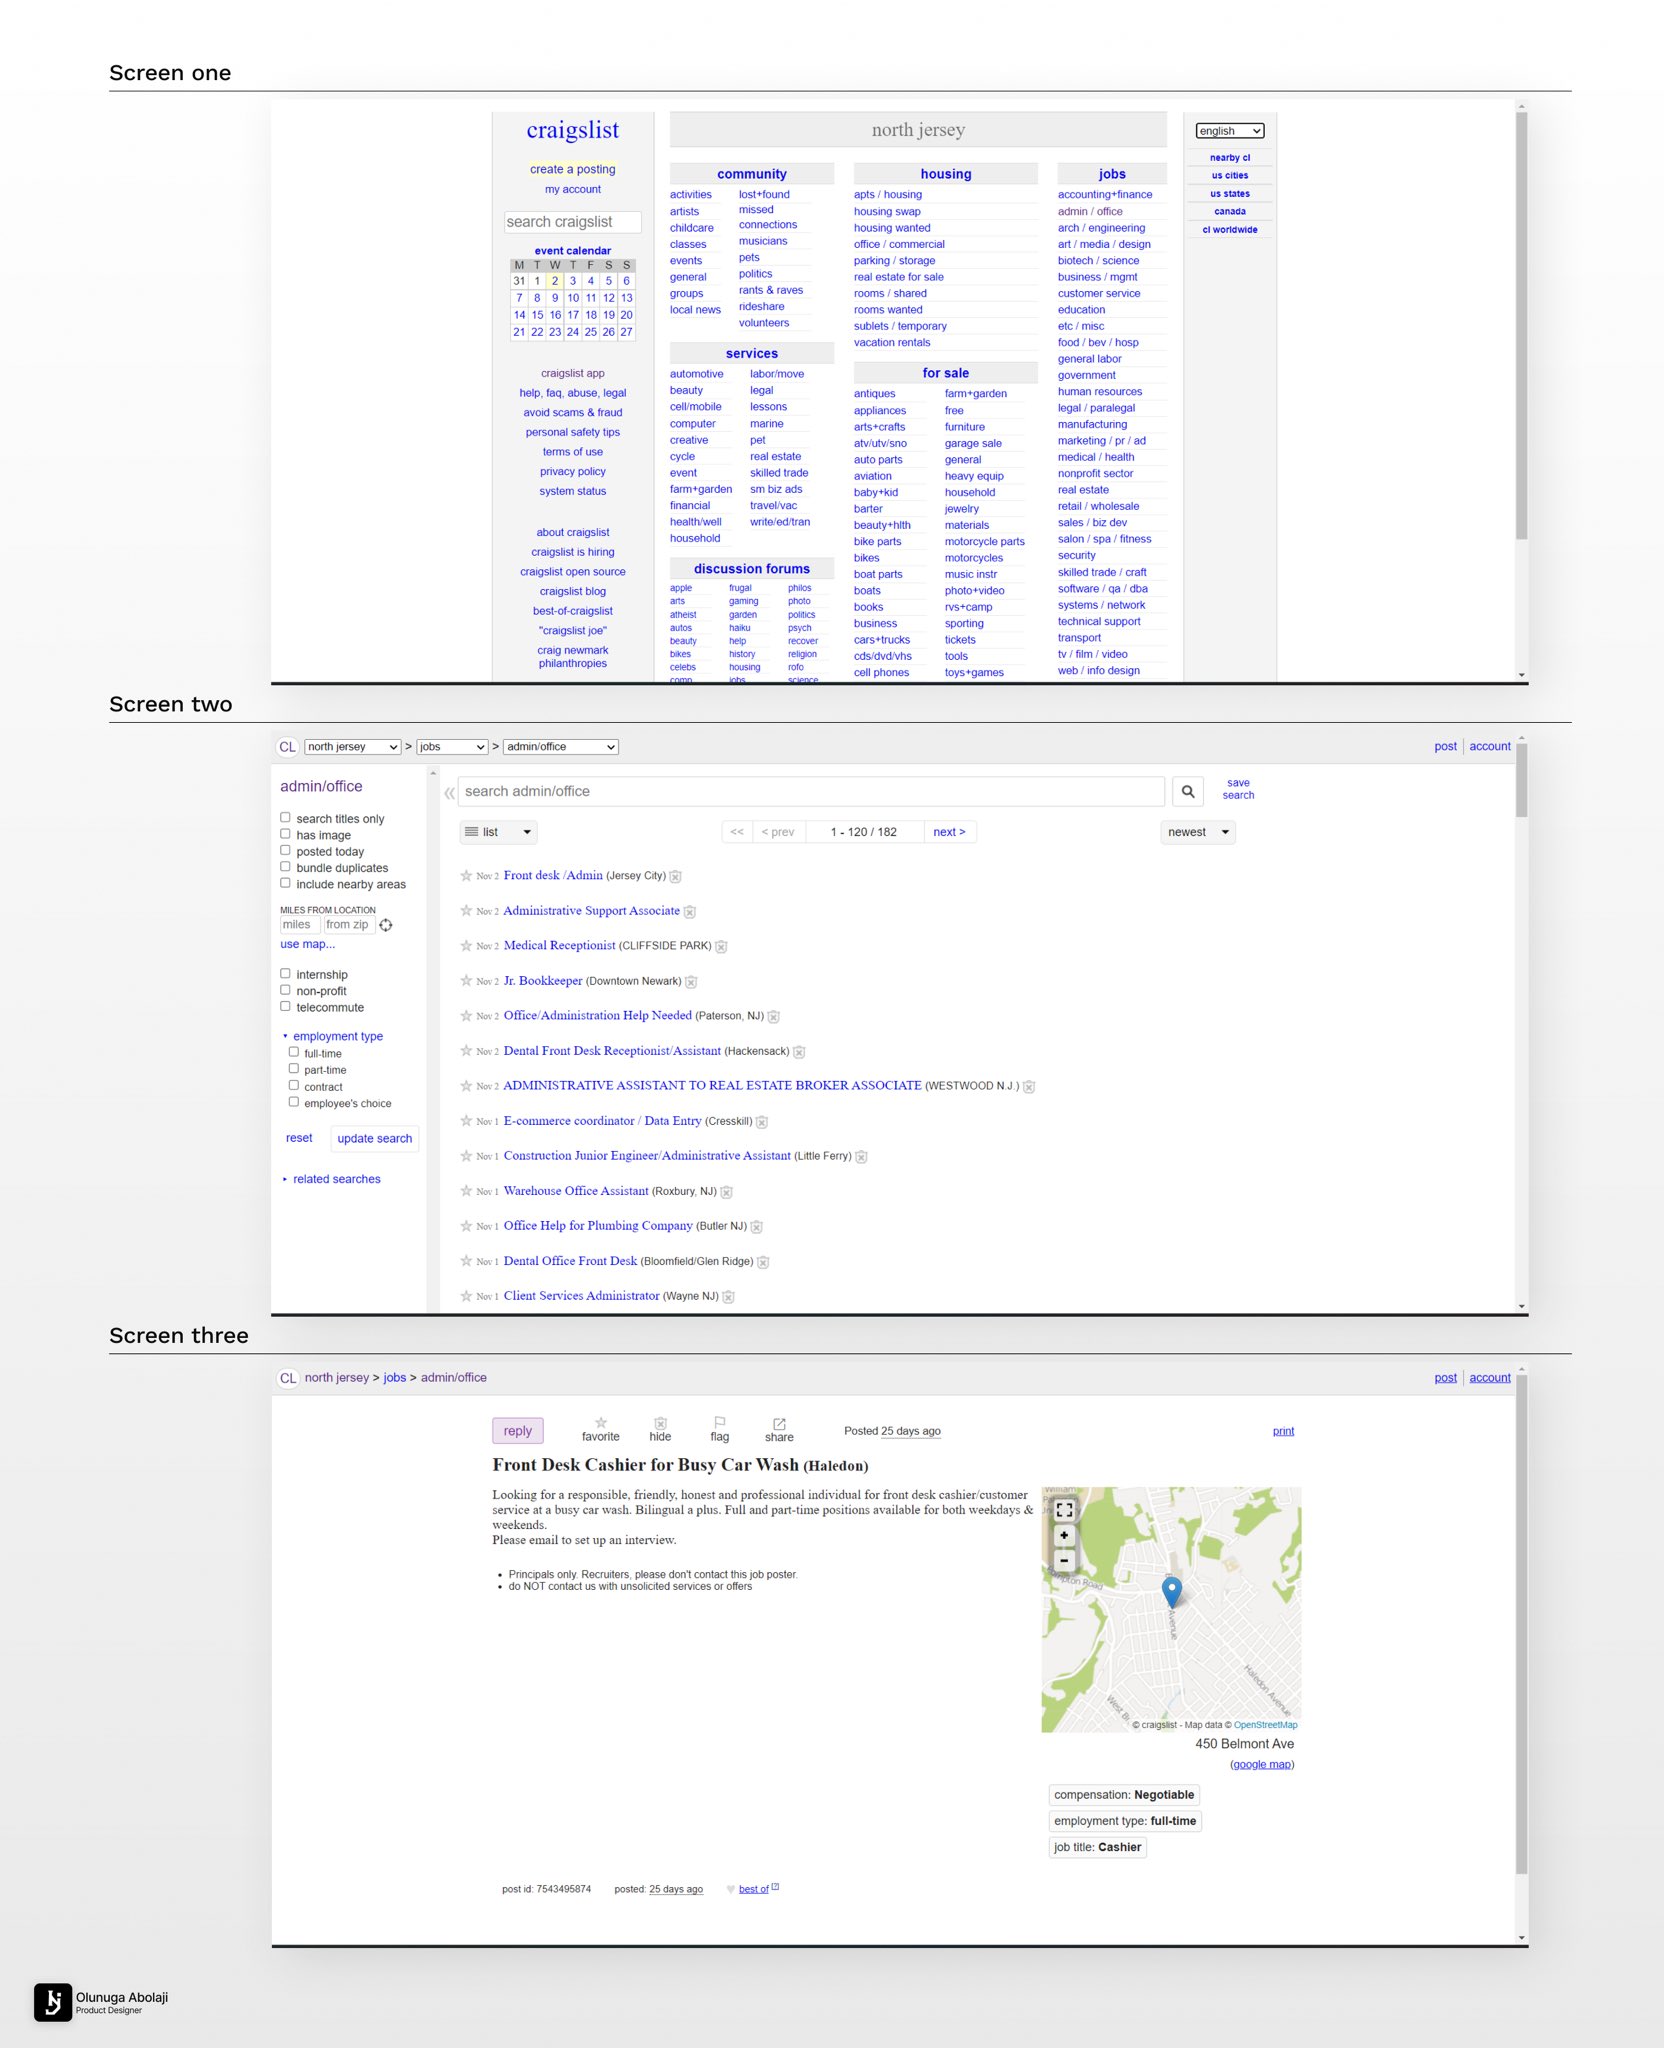The image size is (1664, 2048).
Task: Star the Warehouse Office Assistant listing
Action: 466,1191
